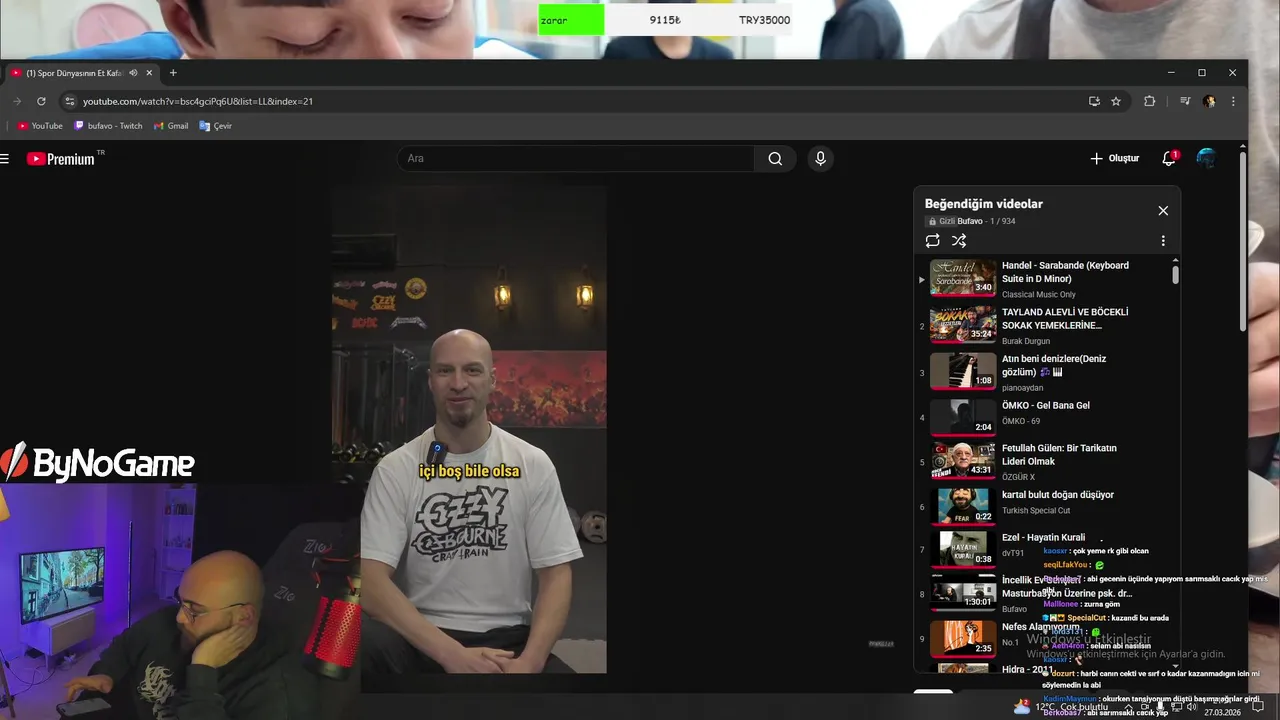Open the playlist three-dot options menu
Image resolution: width=1280 pixels, height=720 pixels.
click(x=1163, y=240)
